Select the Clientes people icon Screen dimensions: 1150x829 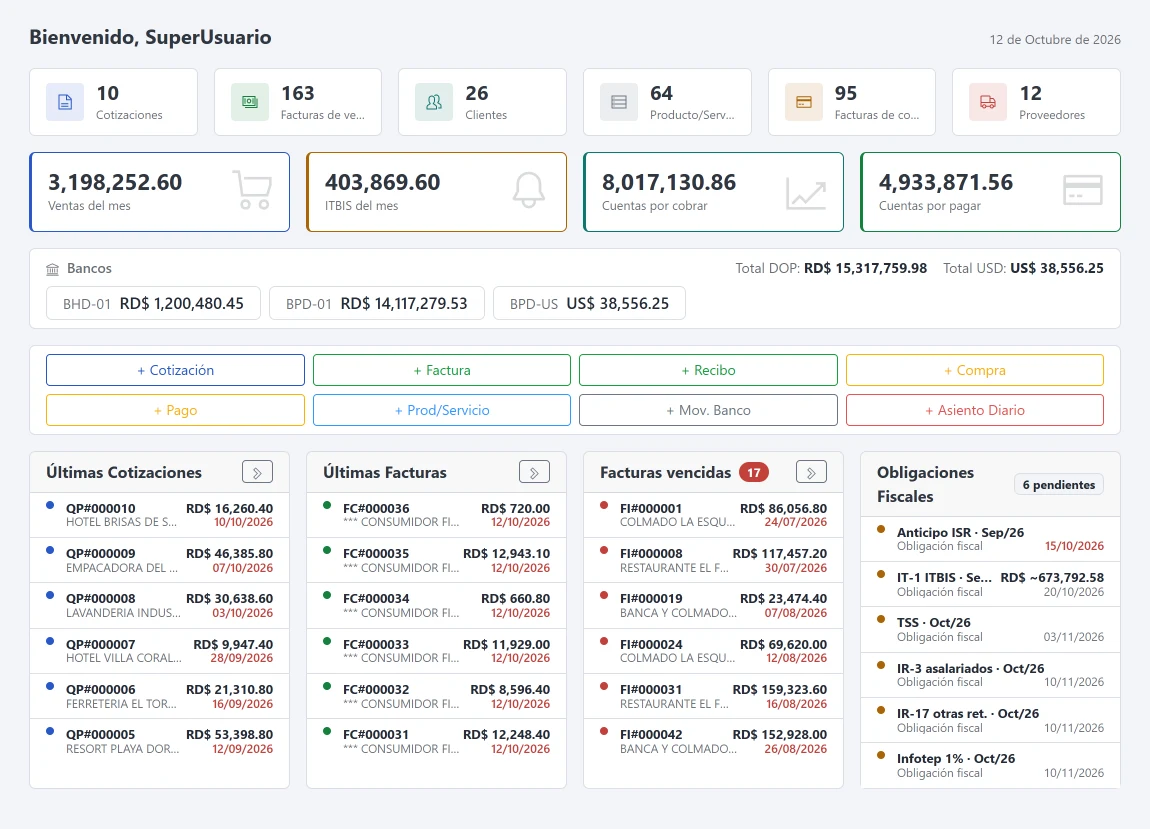[434, 102]
